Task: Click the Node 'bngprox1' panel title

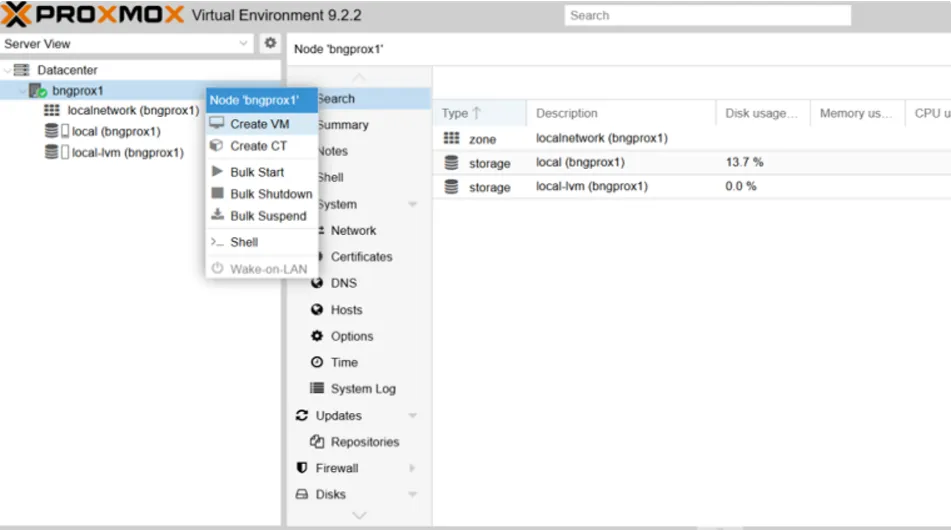Action: pos(338,49)
